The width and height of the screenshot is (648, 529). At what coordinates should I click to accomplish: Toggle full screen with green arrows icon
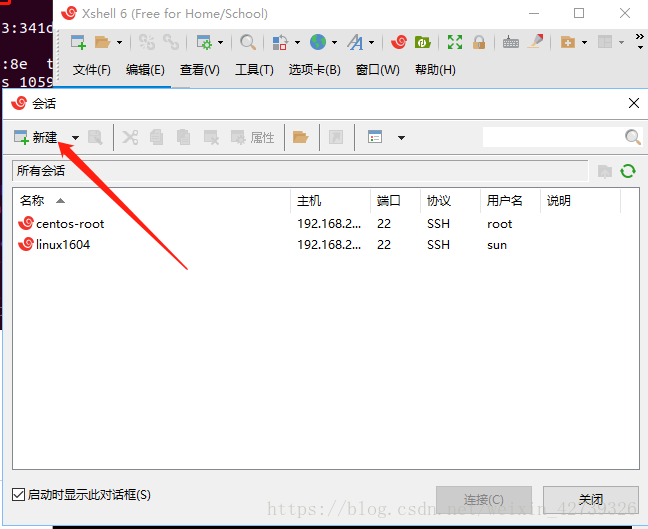[x=455, y=42]
